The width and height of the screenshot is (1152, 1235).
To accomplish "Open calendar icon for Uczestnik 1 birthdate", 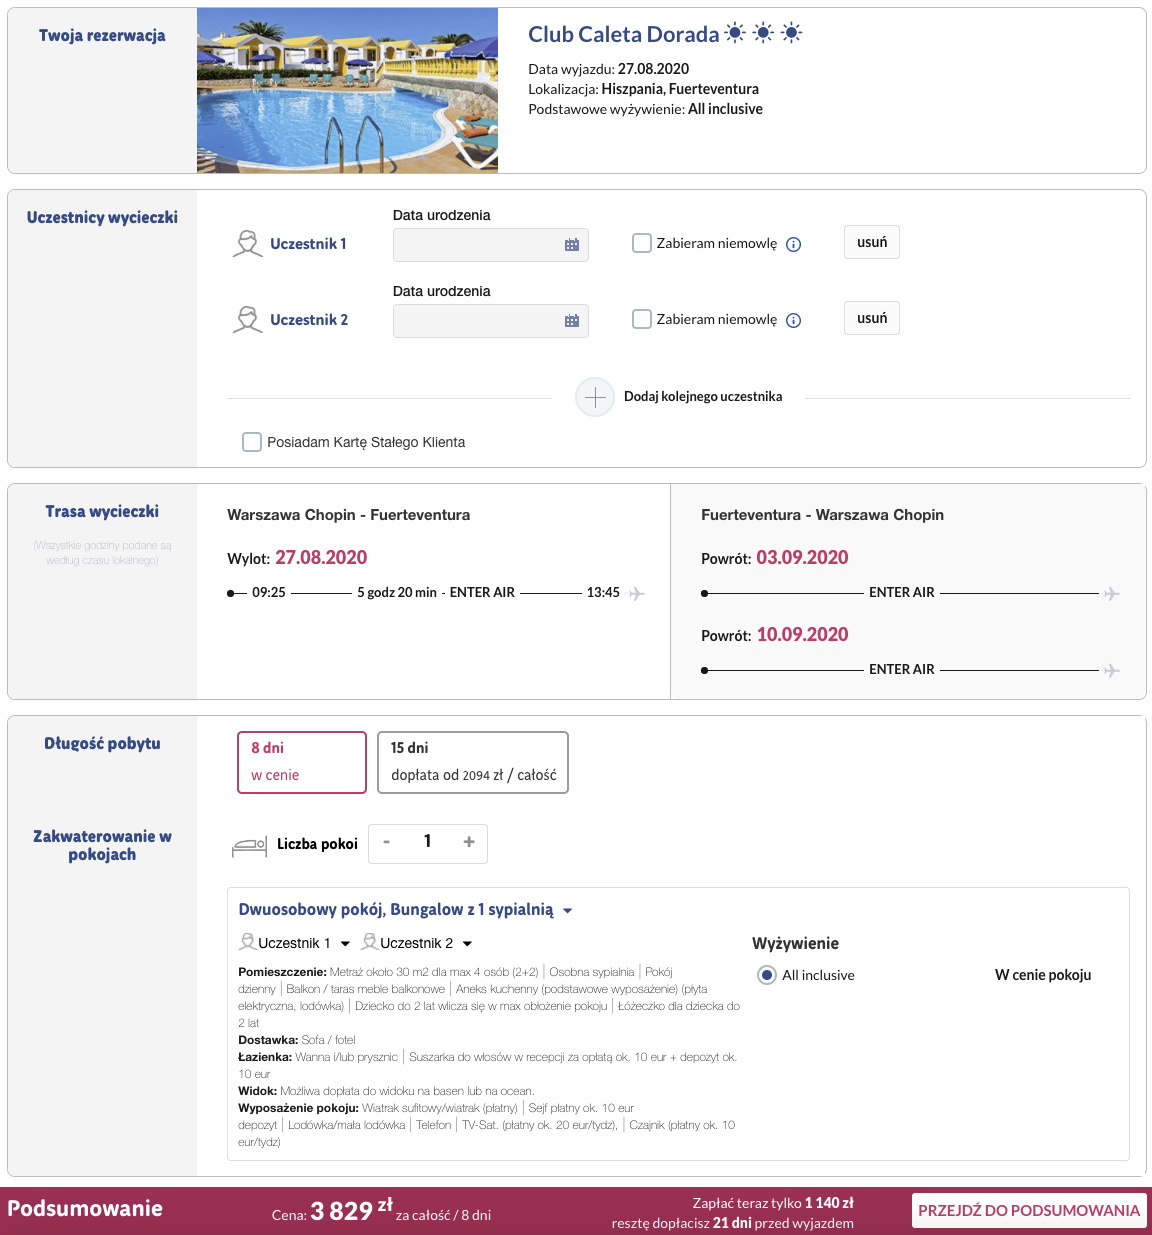I will point(572,245).
